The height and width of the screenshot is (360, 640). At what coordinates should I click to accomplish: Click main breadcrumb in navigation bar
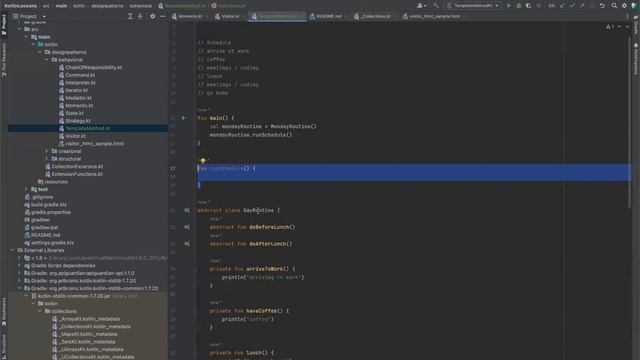[x=61, y=6]
